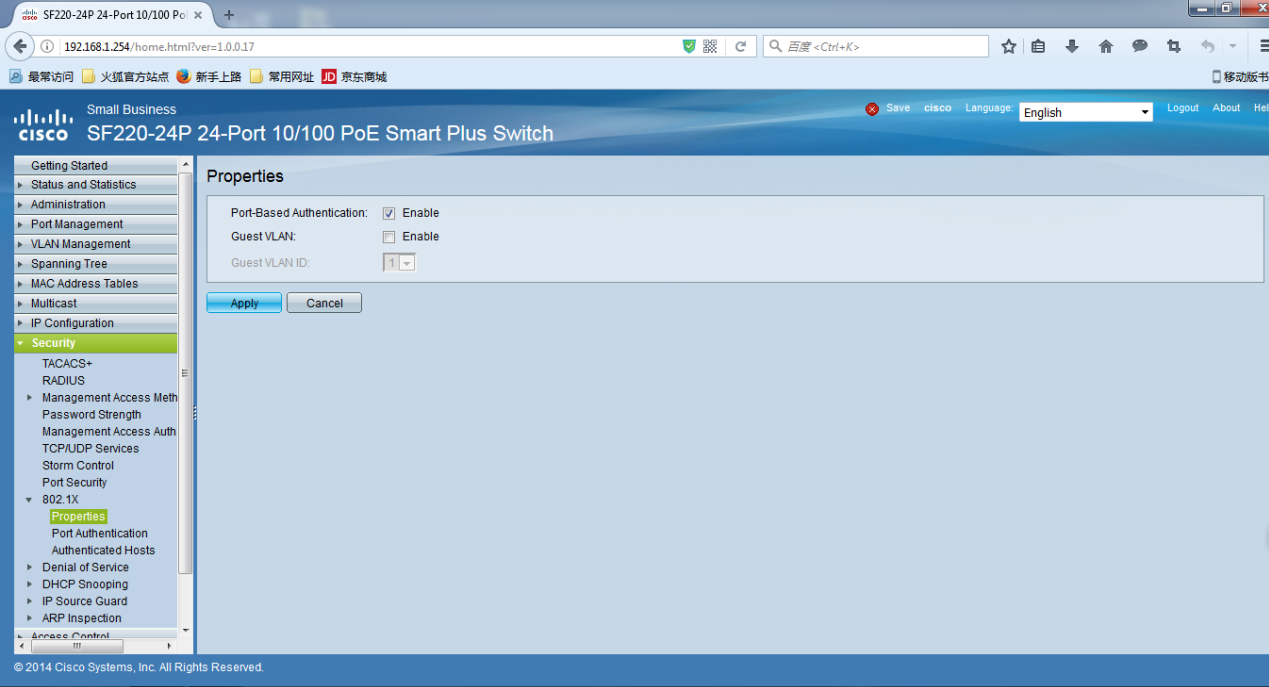Screen dimensions: 1269x687
Task: Expand the Multicast menu
Action: (x=96, y=303)
